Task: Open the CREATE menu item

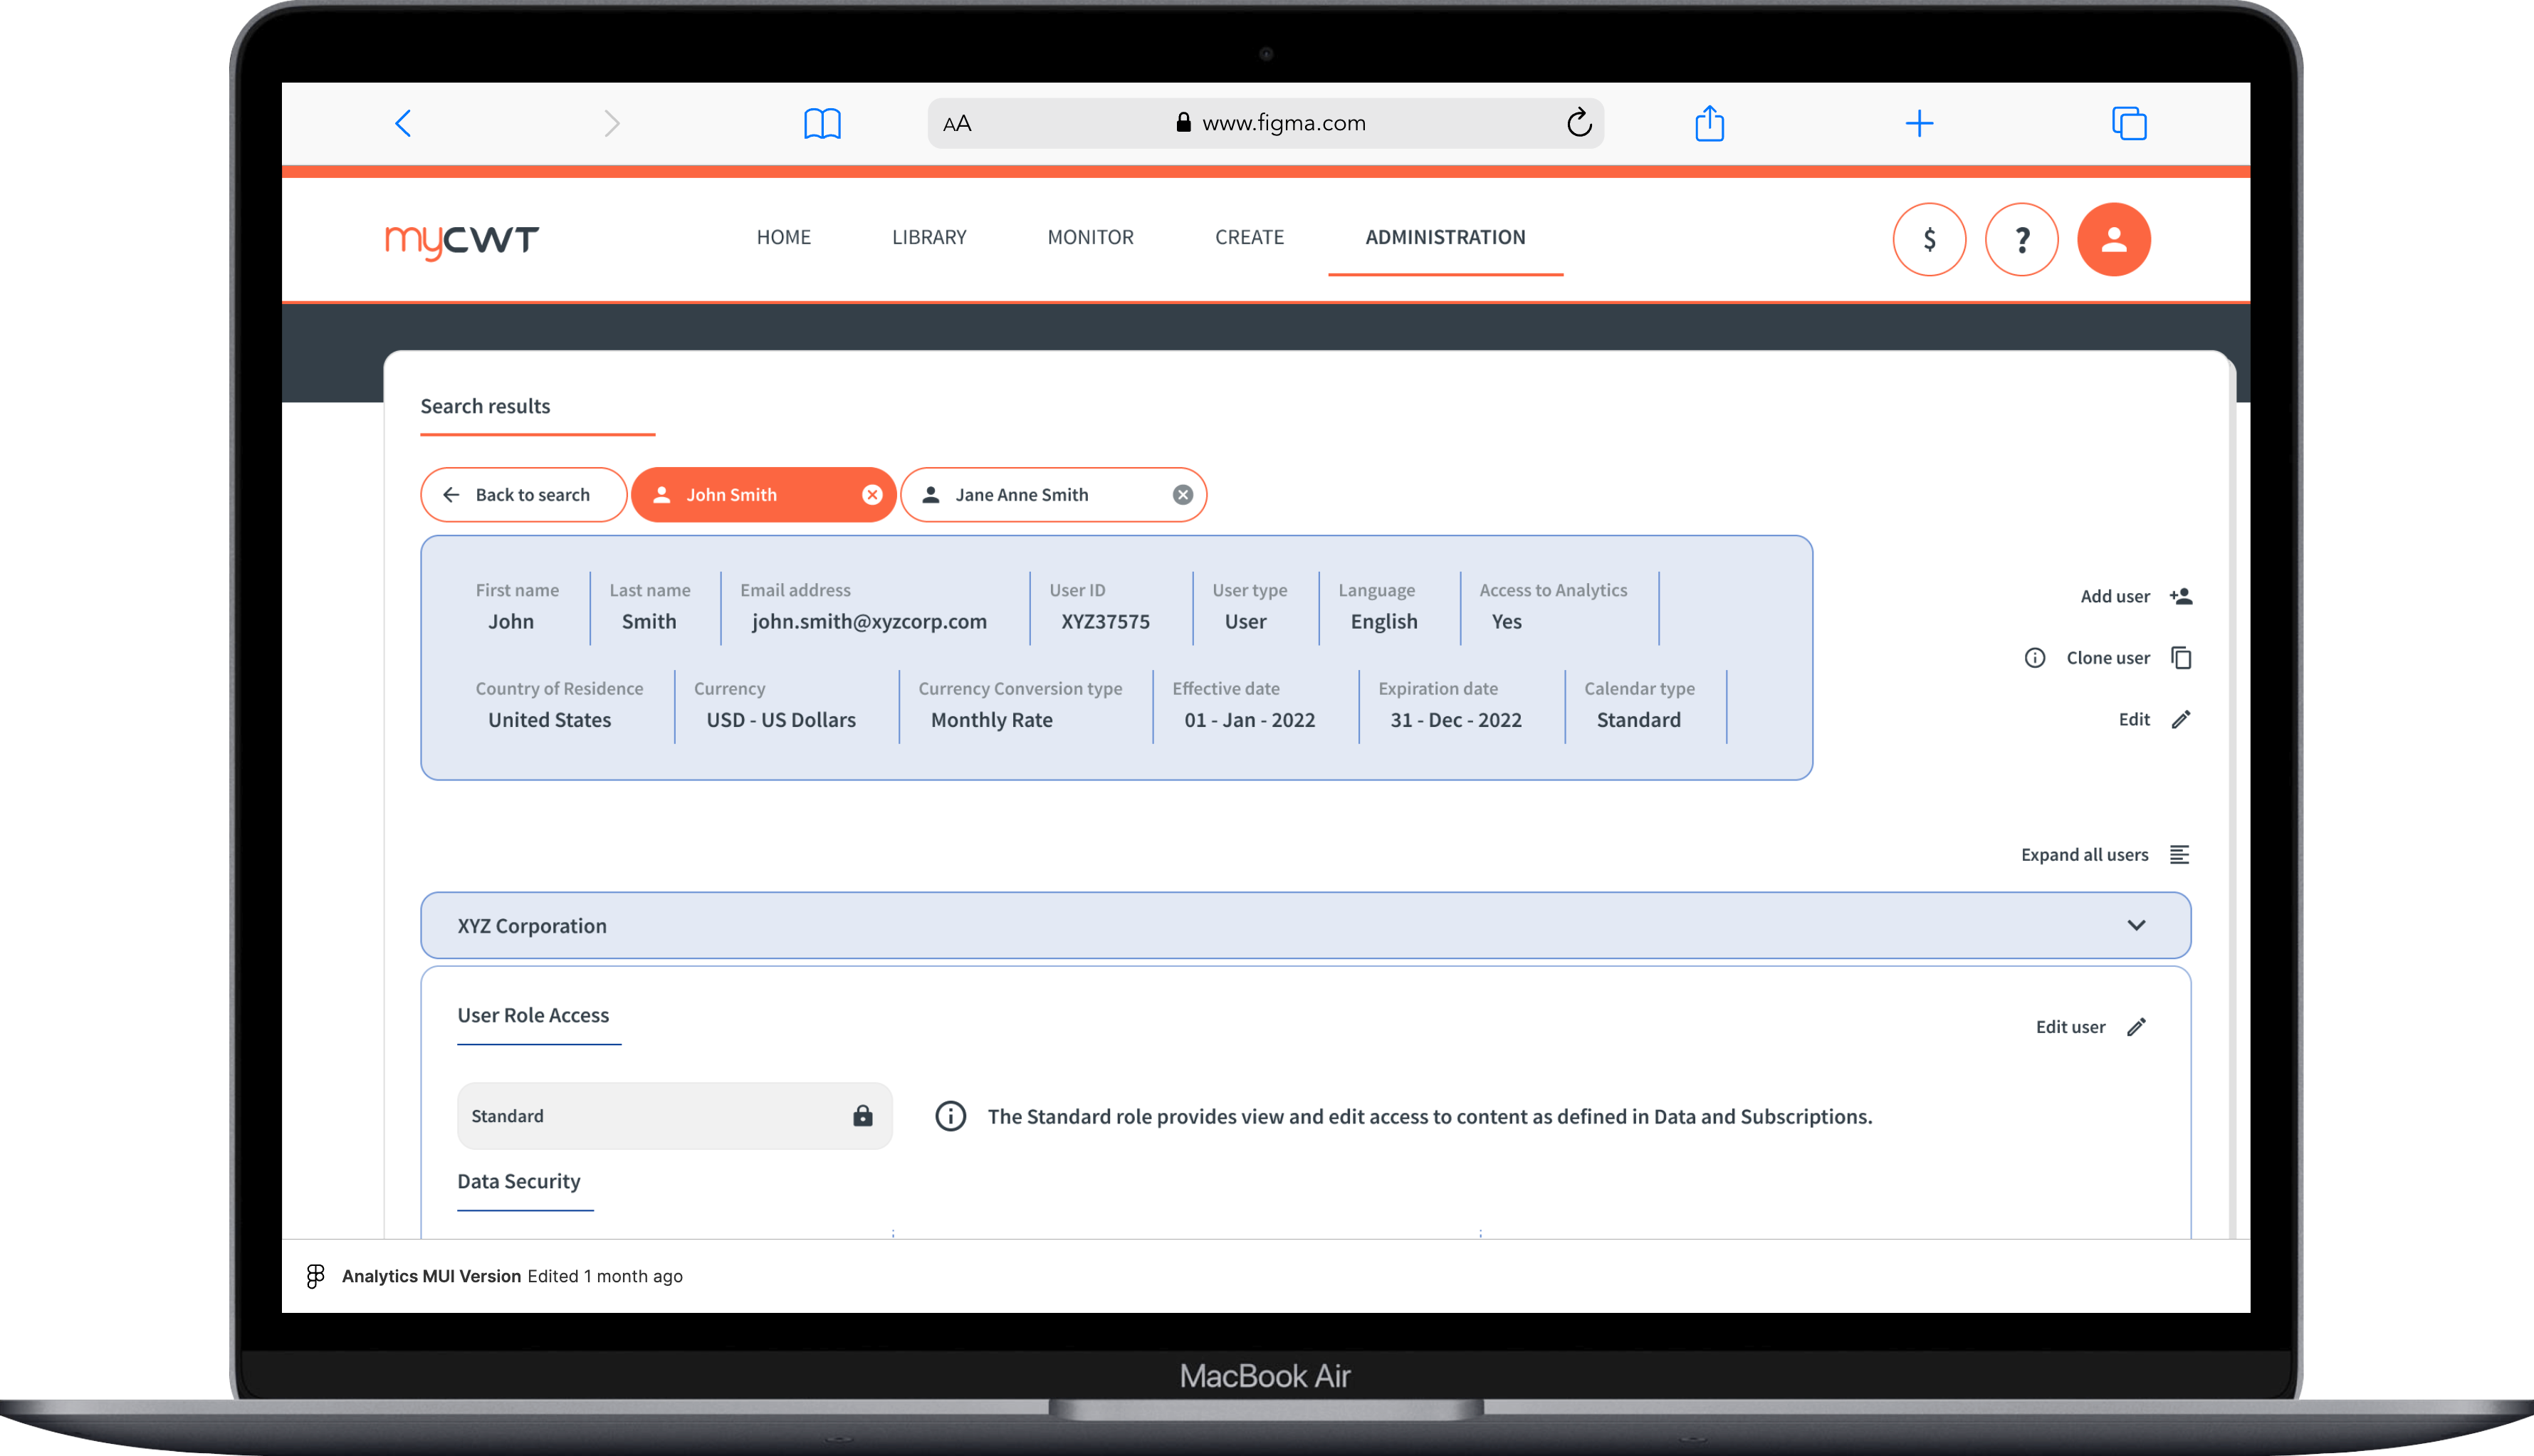Action: 1249,237
